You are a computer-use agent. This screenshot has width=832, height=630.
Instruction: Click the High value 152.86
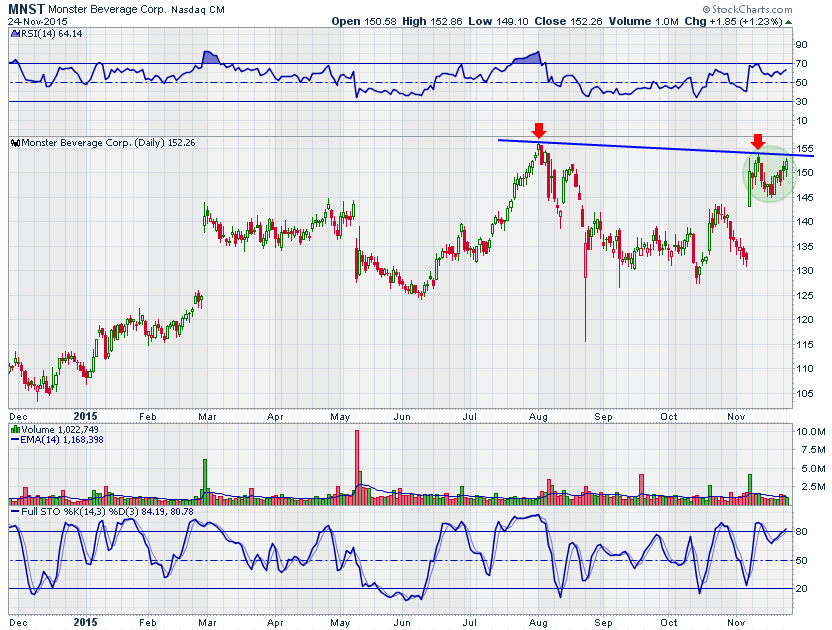(446, 22)
